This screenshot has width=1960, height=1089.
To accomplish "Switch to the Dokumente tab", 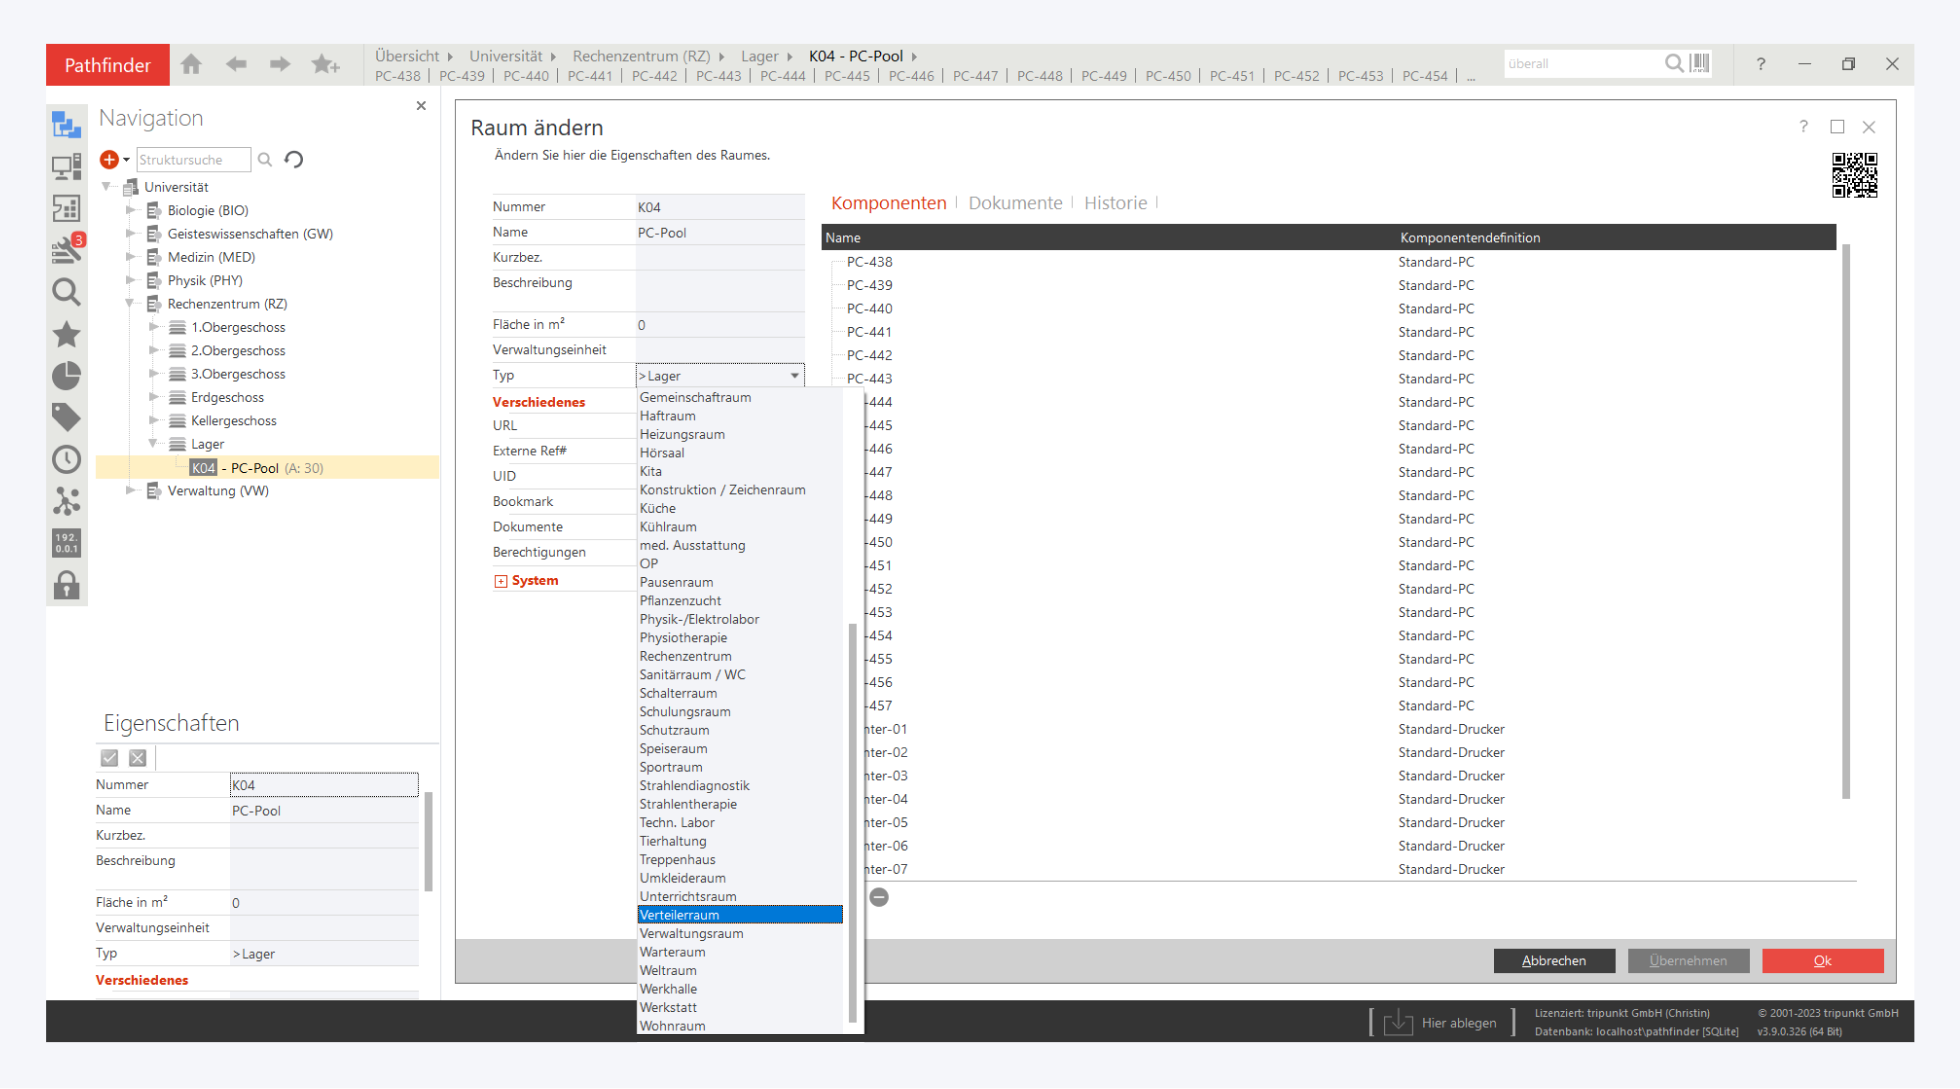I will pyautogui.click(x=1015, y=203).
